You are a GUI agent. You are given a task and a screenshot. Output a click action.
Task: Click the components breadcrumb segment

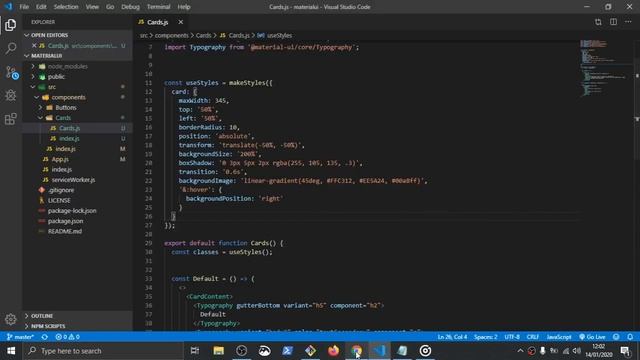click(171, 36)
